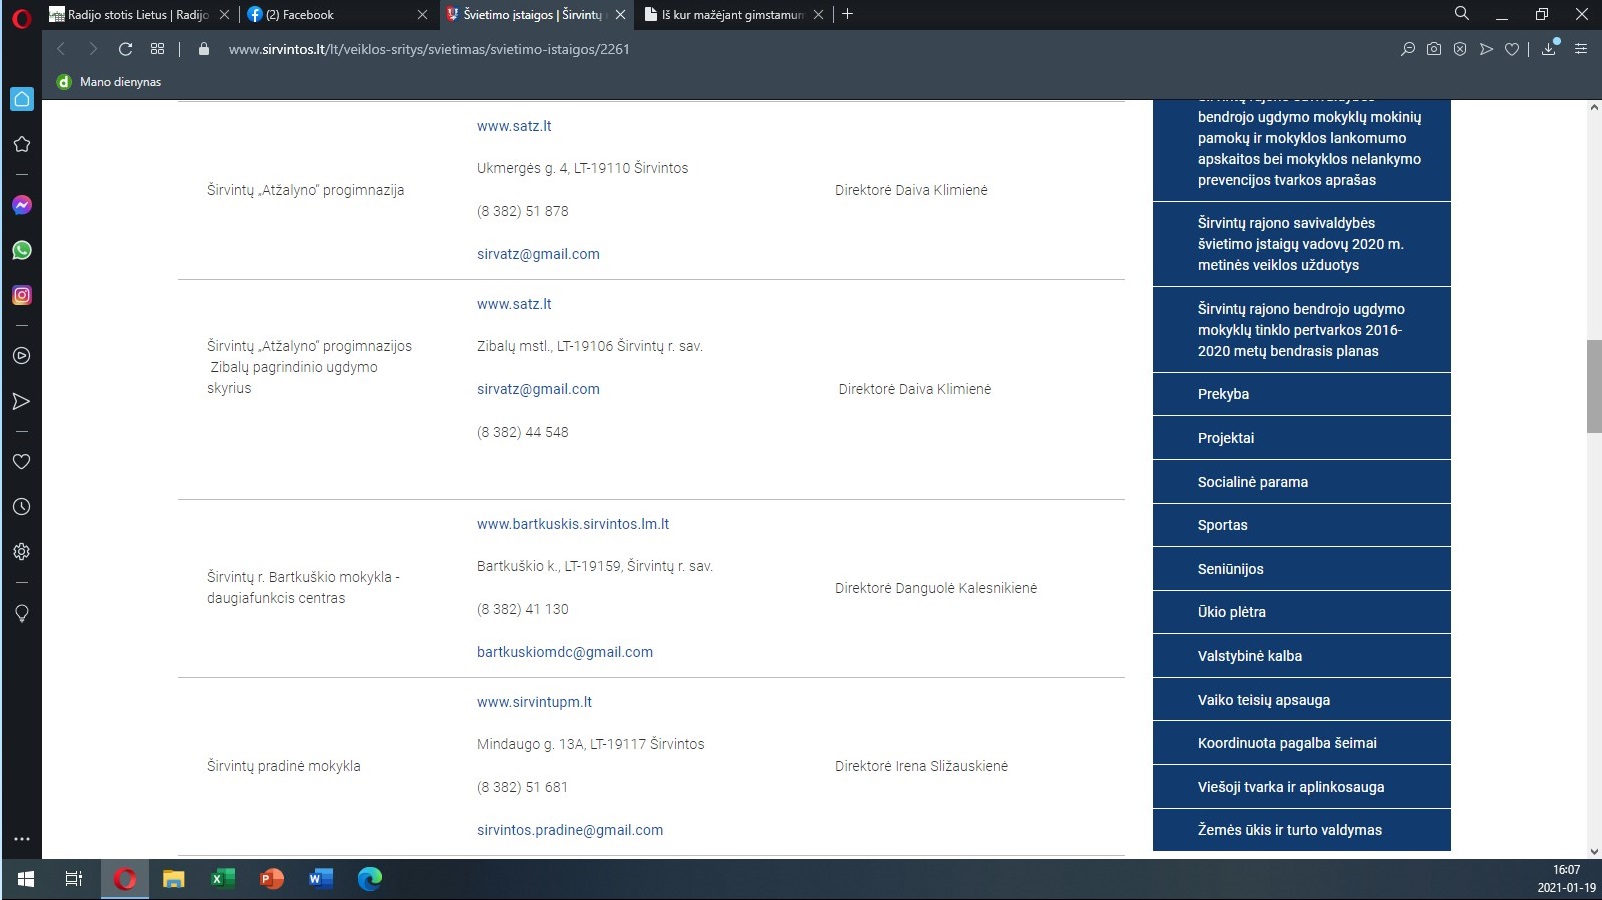Screen dimensions: 1602x900
Task: Switch to Radijo stotis Lietus tab
Action: pos(135,15)
